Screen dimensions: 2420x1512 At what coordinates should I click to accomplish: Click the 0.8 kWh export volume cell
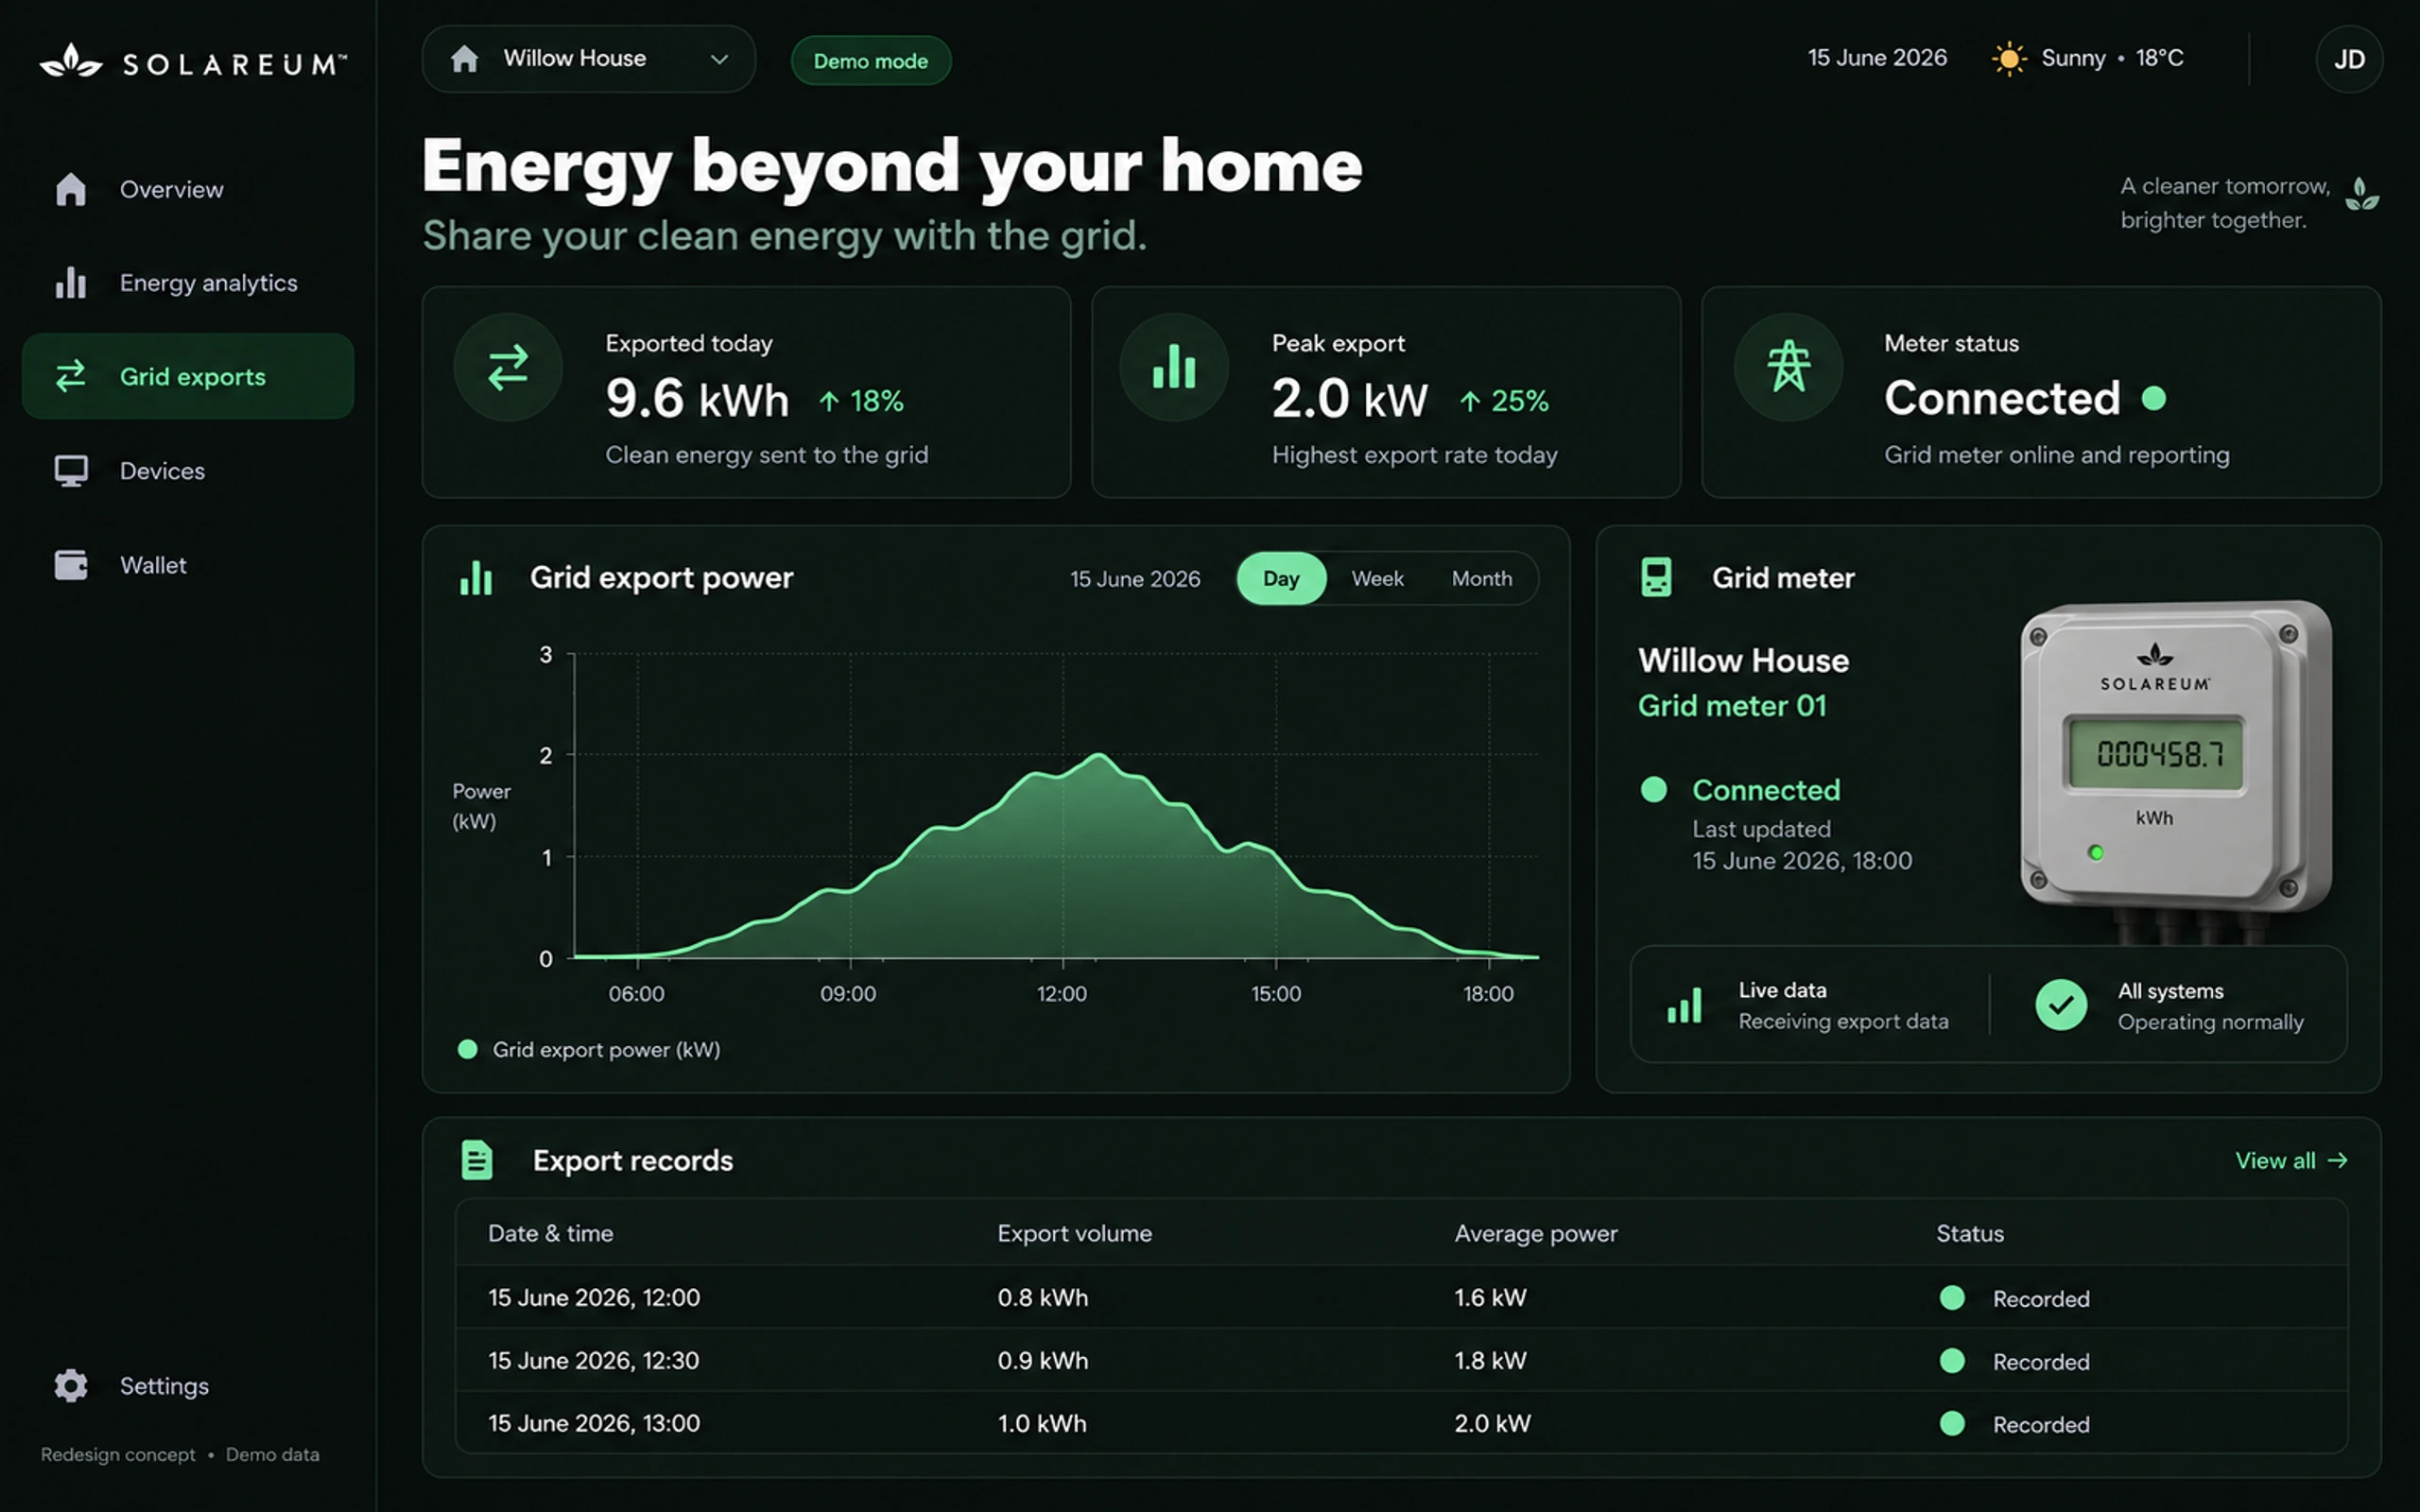click(x=1042, y=1297)
